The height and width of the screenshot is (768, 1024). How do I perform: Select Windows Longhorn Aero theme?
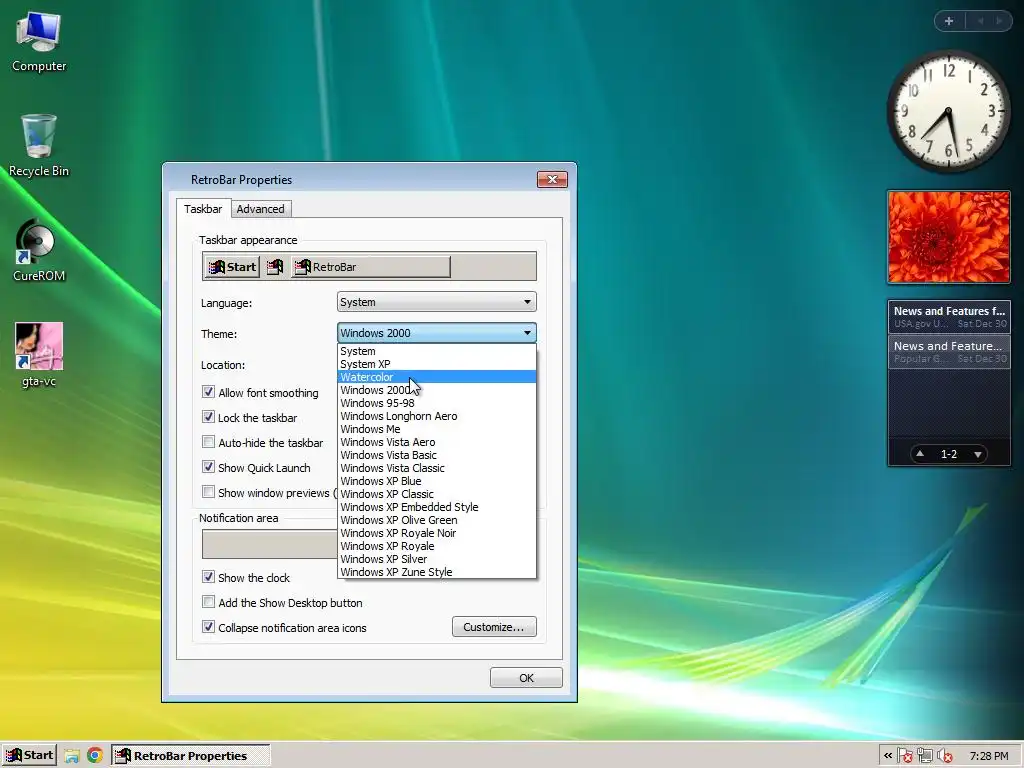click(x=436, y=416)
